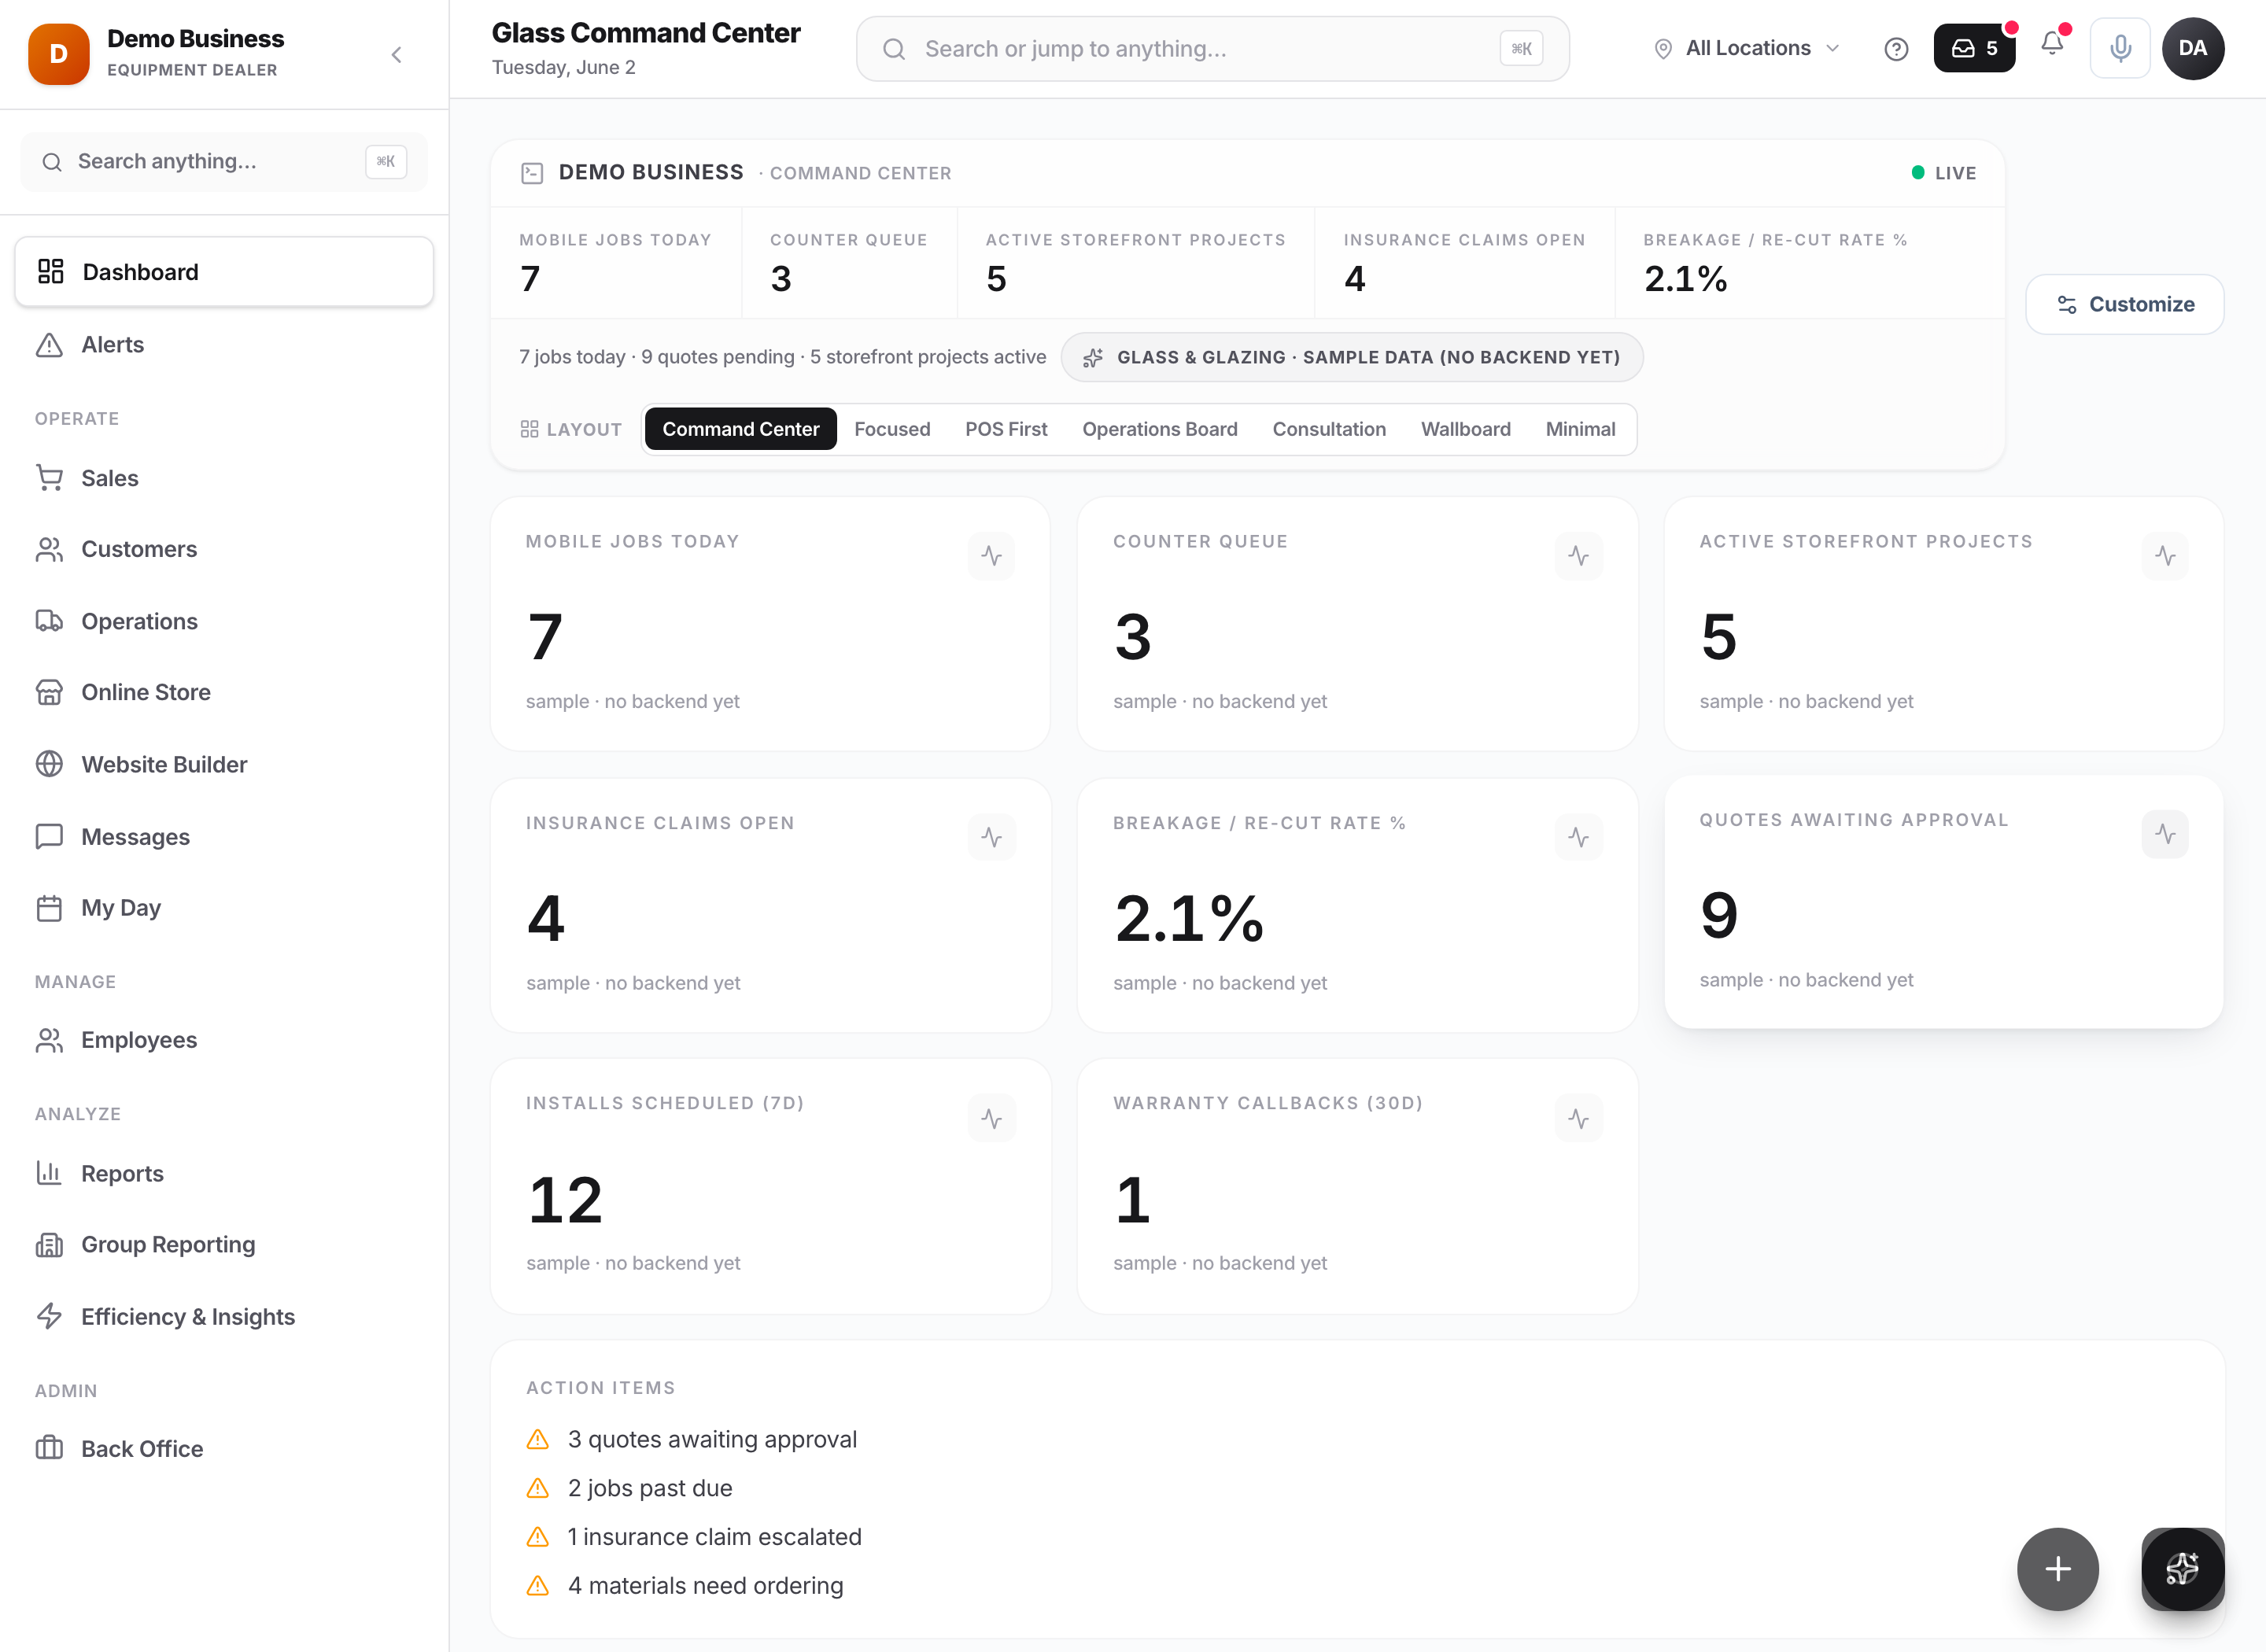2266x1652 pixels.
Task: Click the plus floating action button
Action: [x=2057, y=1568]
